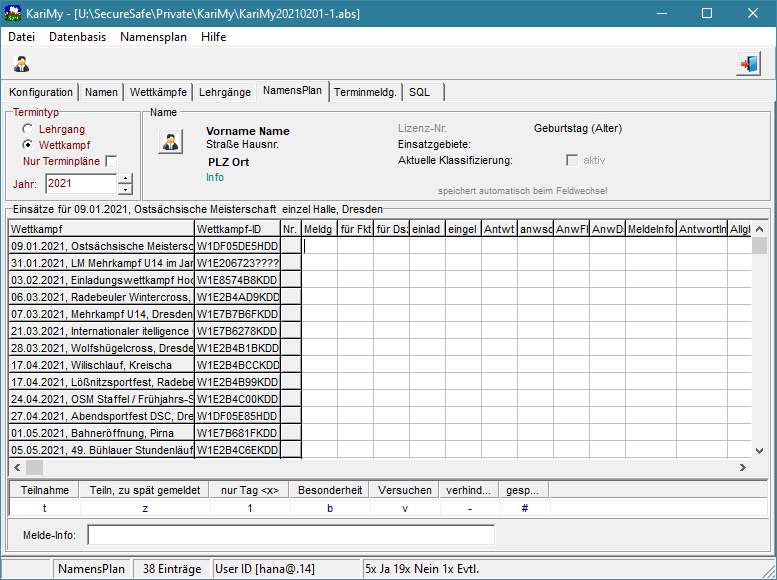This screenshot has height=580, width=777.
Task: Click the User ID [hana@.14] status panel
Action: [x=286, y=569]
